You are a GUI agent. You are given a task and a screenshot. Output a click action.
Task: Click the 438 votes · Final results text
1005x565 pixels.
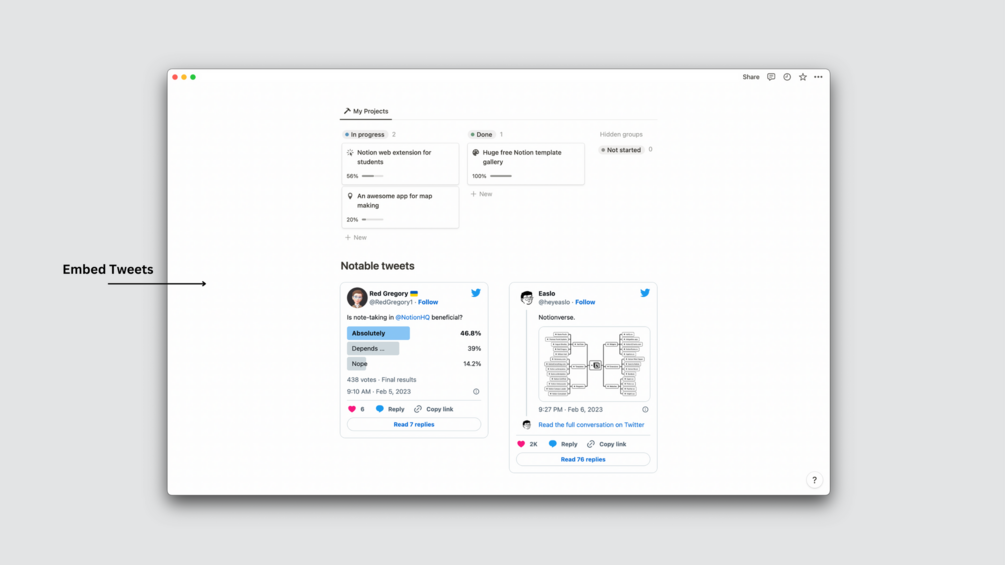(x=381, y=380)
